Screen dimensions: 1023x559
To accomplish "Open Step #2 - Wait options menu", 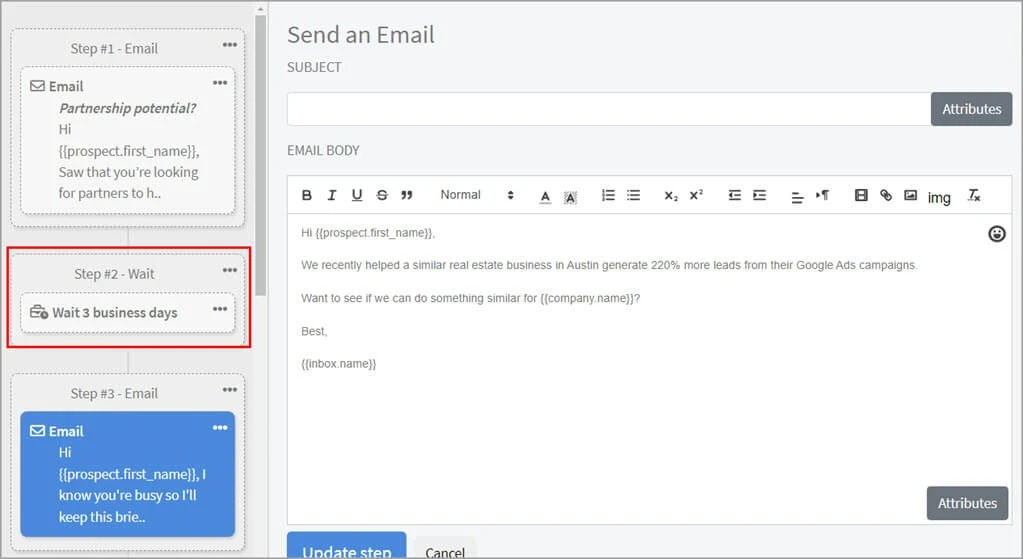I will pyautogui.click(x=230, y=270).
